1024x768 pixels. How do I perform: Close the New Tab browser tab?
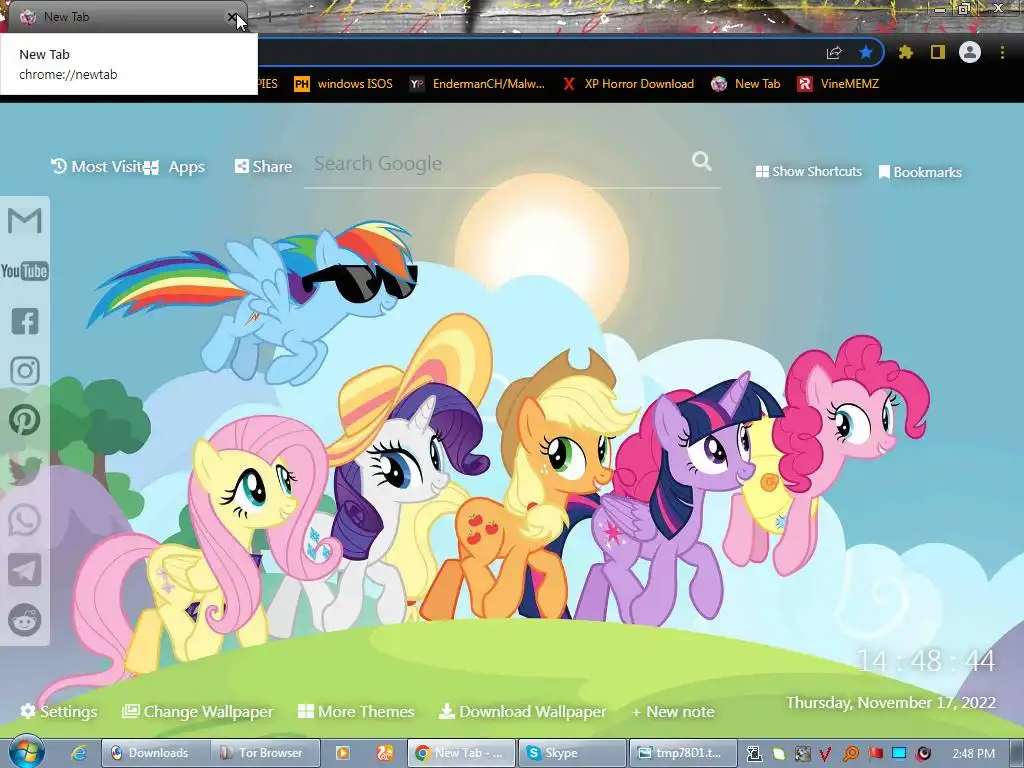tap(231, 17)
